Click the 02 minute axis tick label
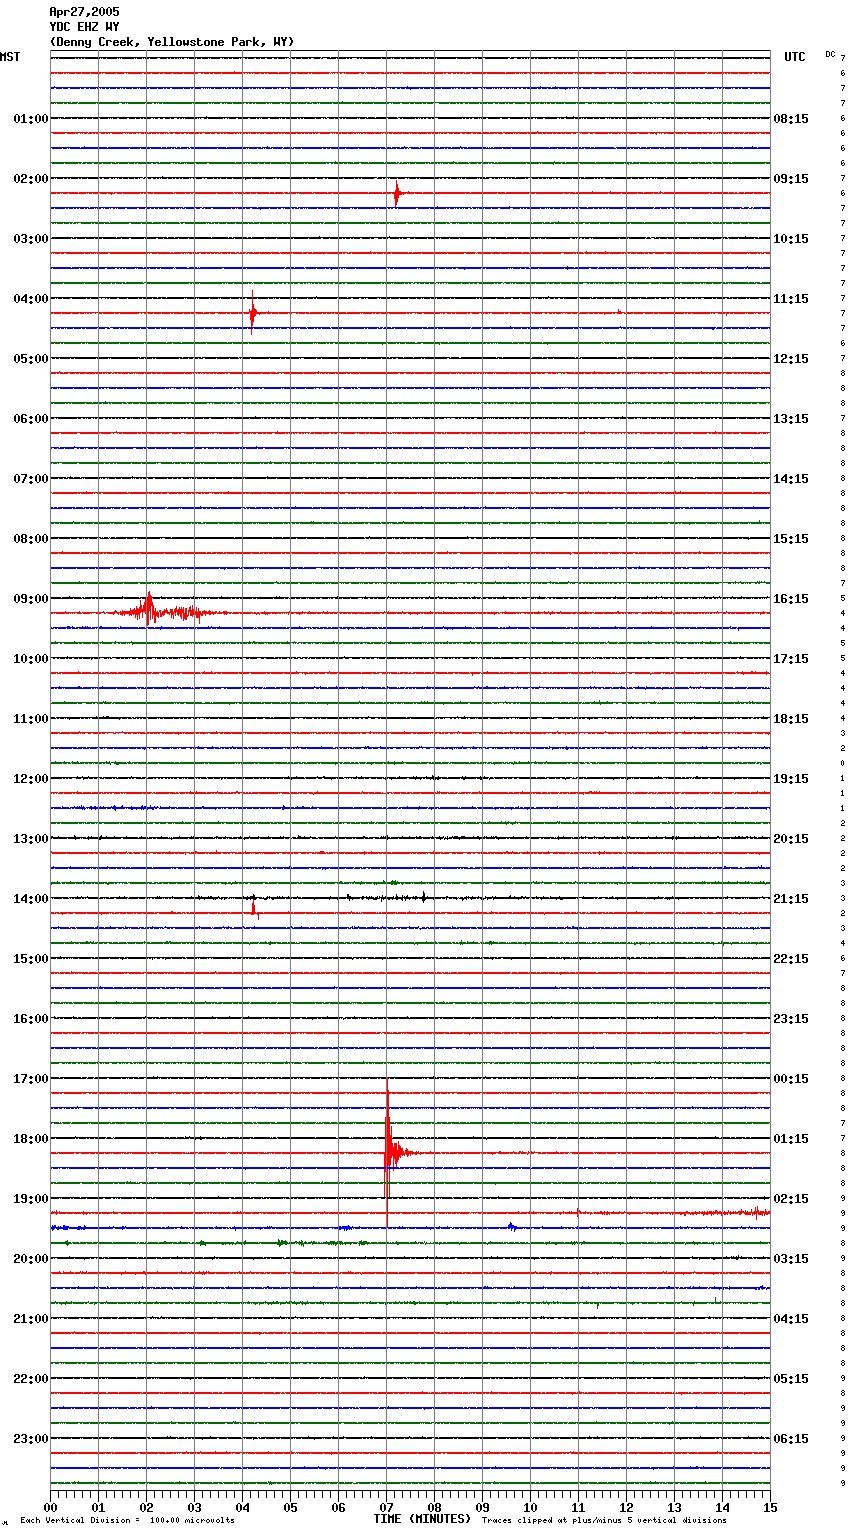This screenshot has width=850, height=1534. tap(146, 1507)
